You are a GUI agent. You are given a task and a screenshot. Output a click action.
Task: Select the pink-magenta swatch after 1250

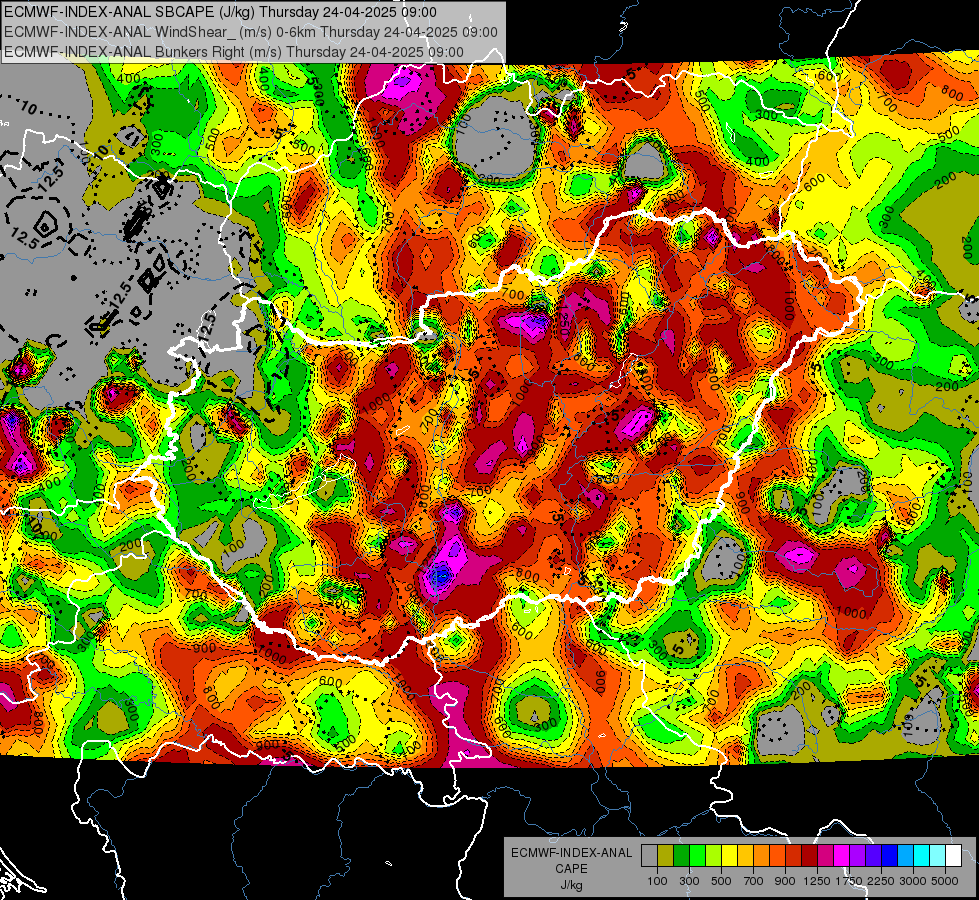[825, 855]
